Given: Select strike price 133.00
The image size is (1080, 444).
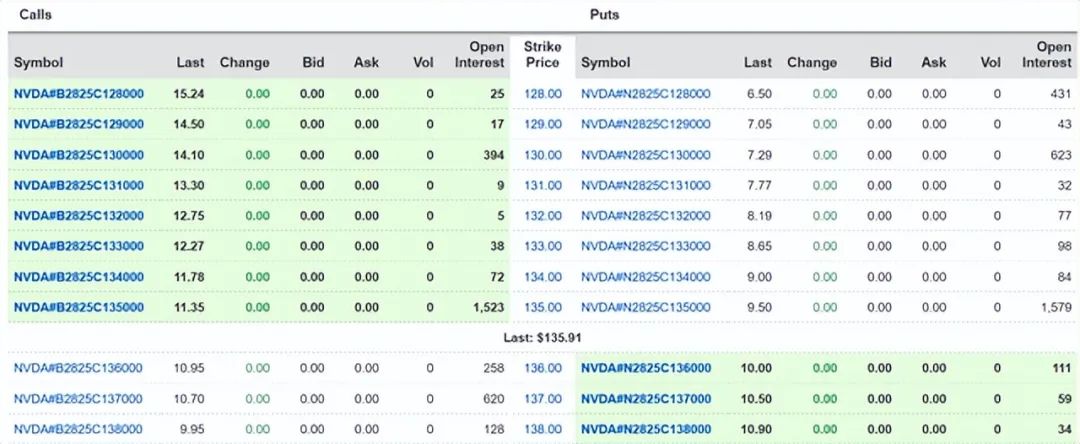Looking at the screenshot, I should click(x=543, y=246).
